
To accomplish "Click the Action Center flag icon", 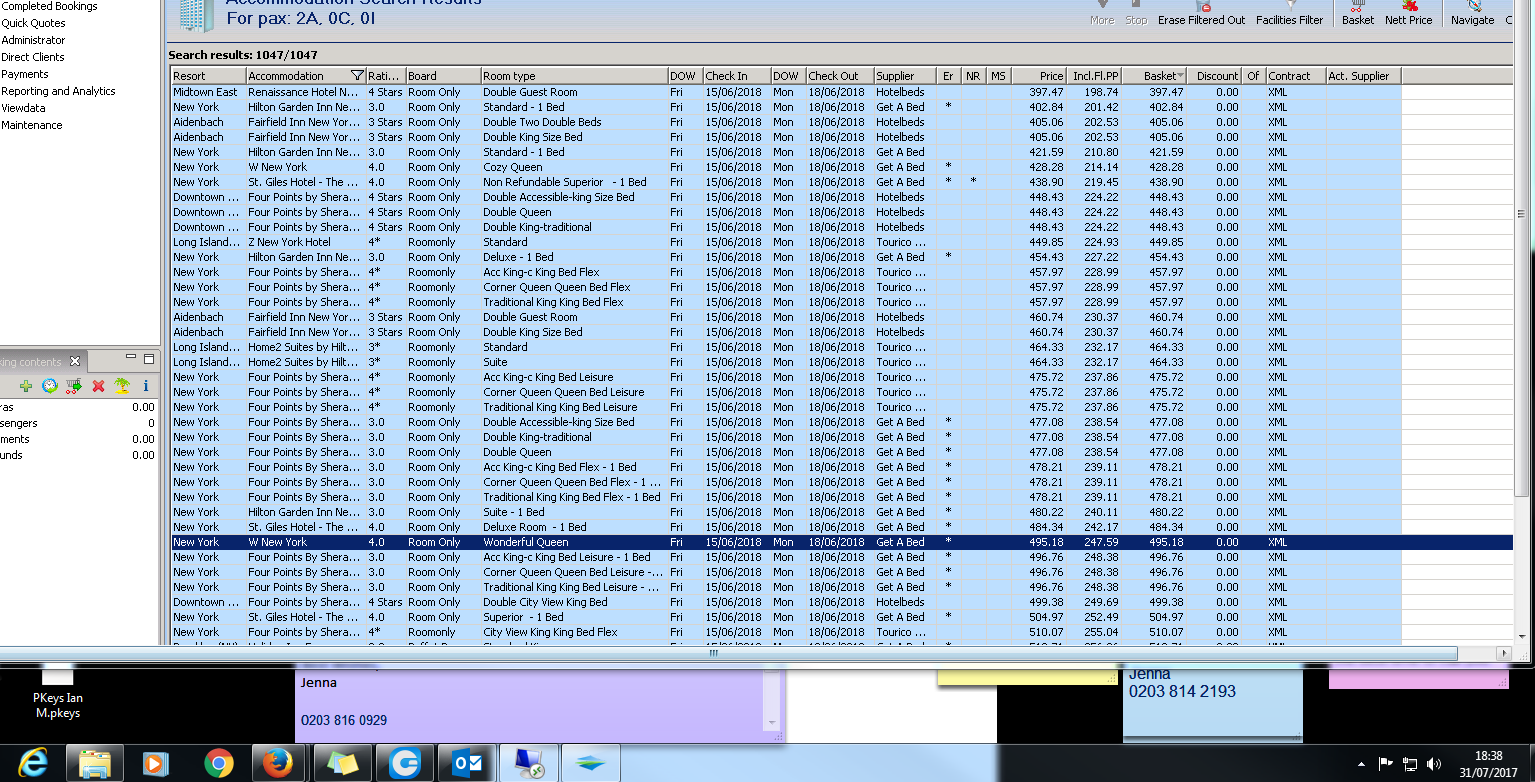I will pyautogui.click(x=1385, y=764).
